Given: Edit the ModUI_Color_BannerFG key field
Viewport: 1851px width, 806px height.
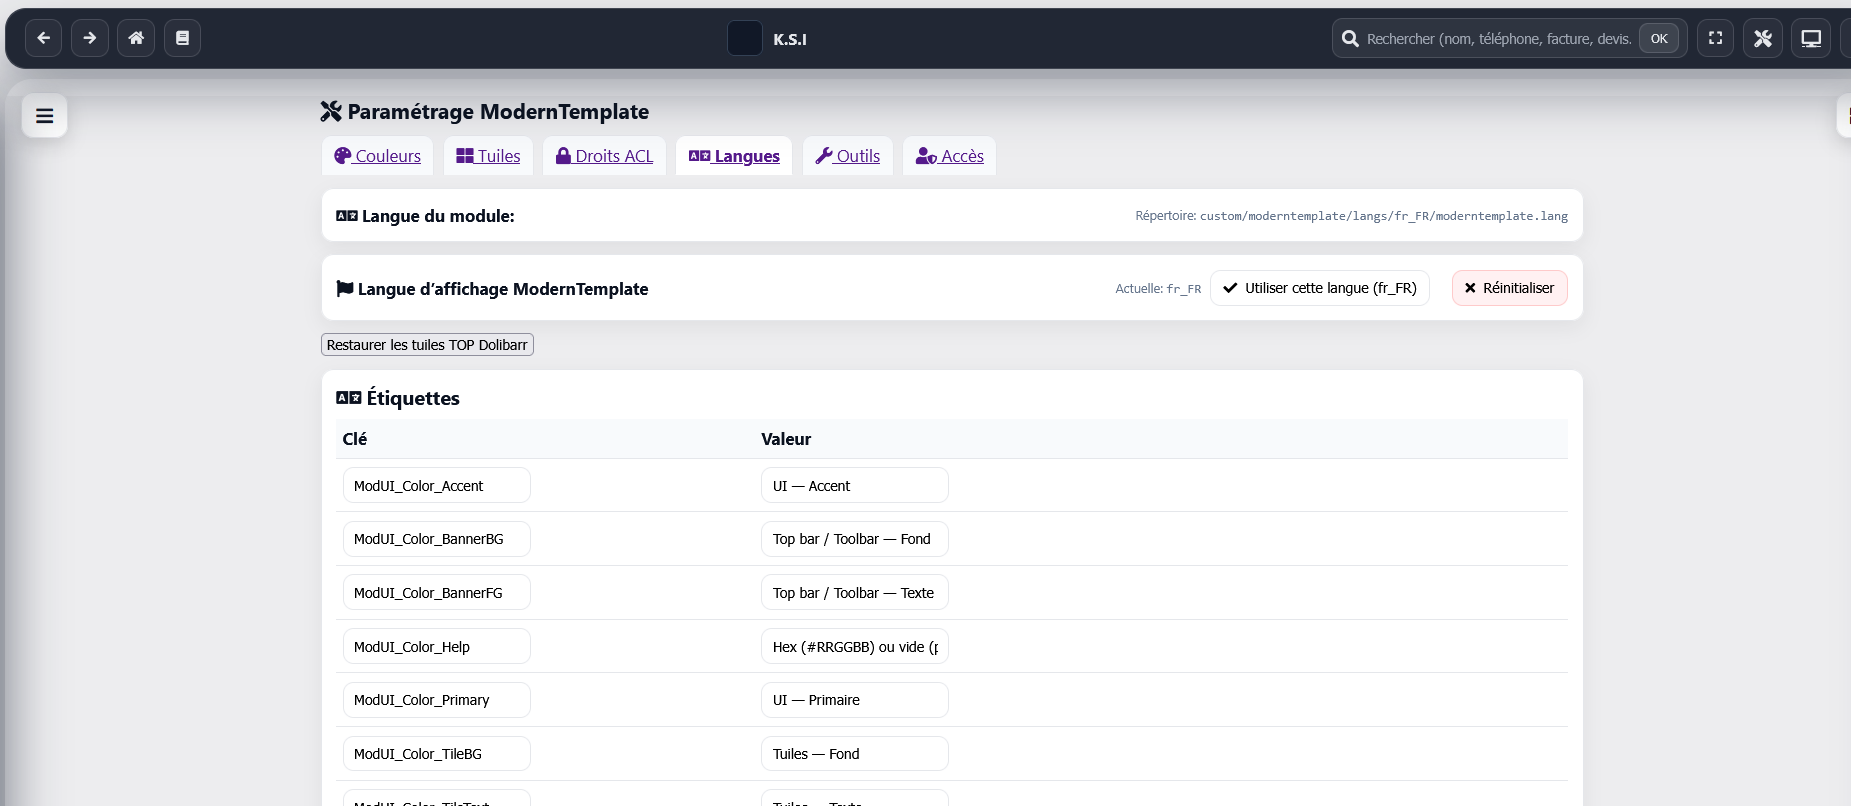Looking at the screenshot, I should 437,593.
